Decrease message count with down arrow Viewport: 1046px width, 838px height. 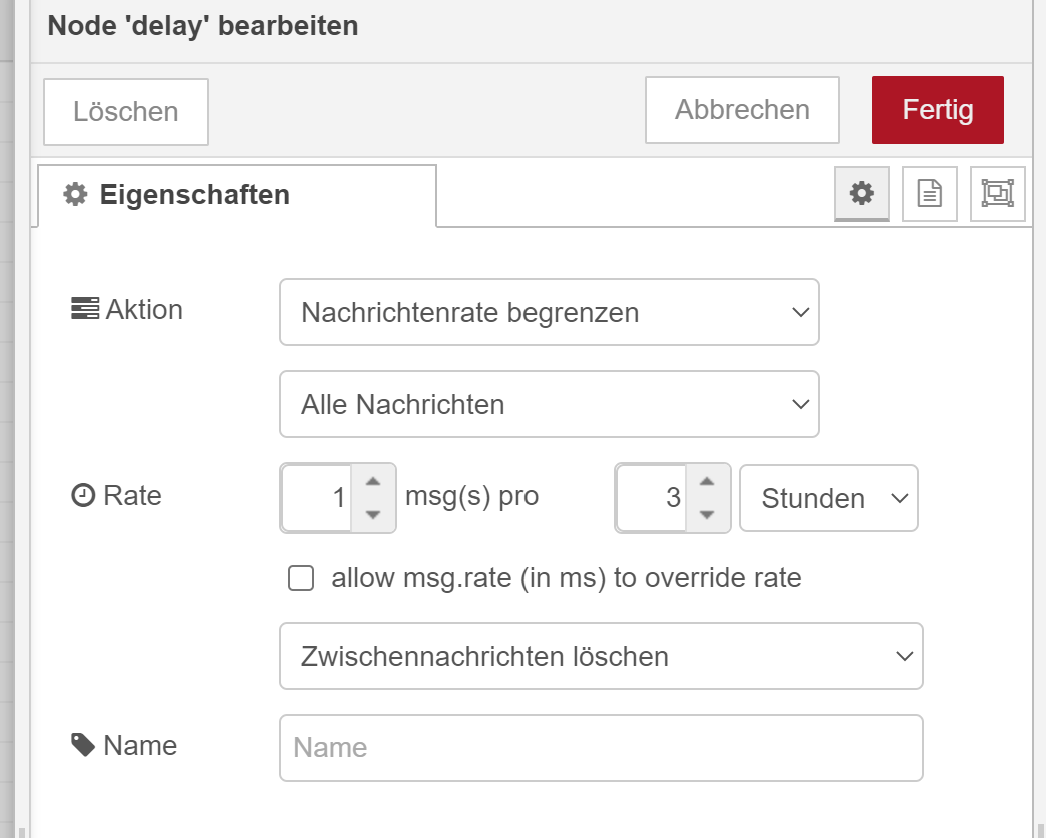373,514
